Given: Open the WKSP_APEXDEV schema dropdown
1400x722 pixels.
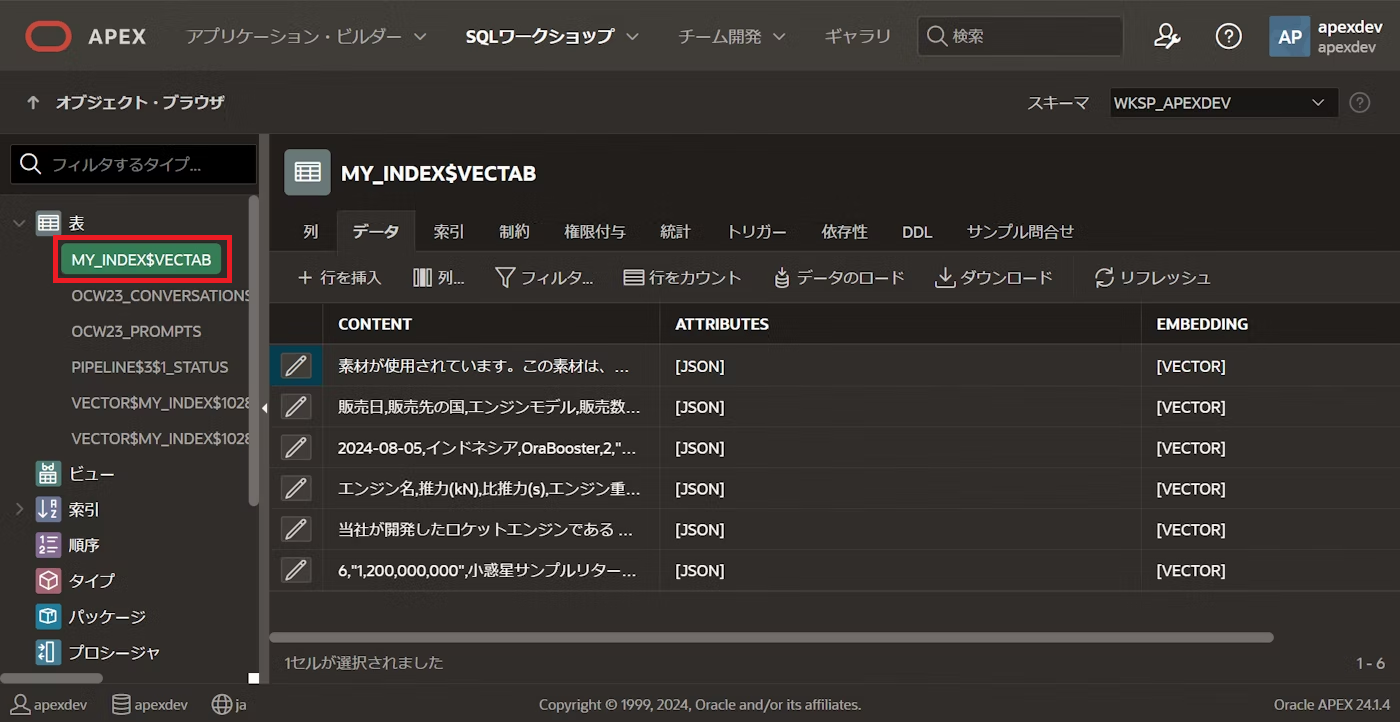Looking at the screenshot, I should (x=1222, y=102).
